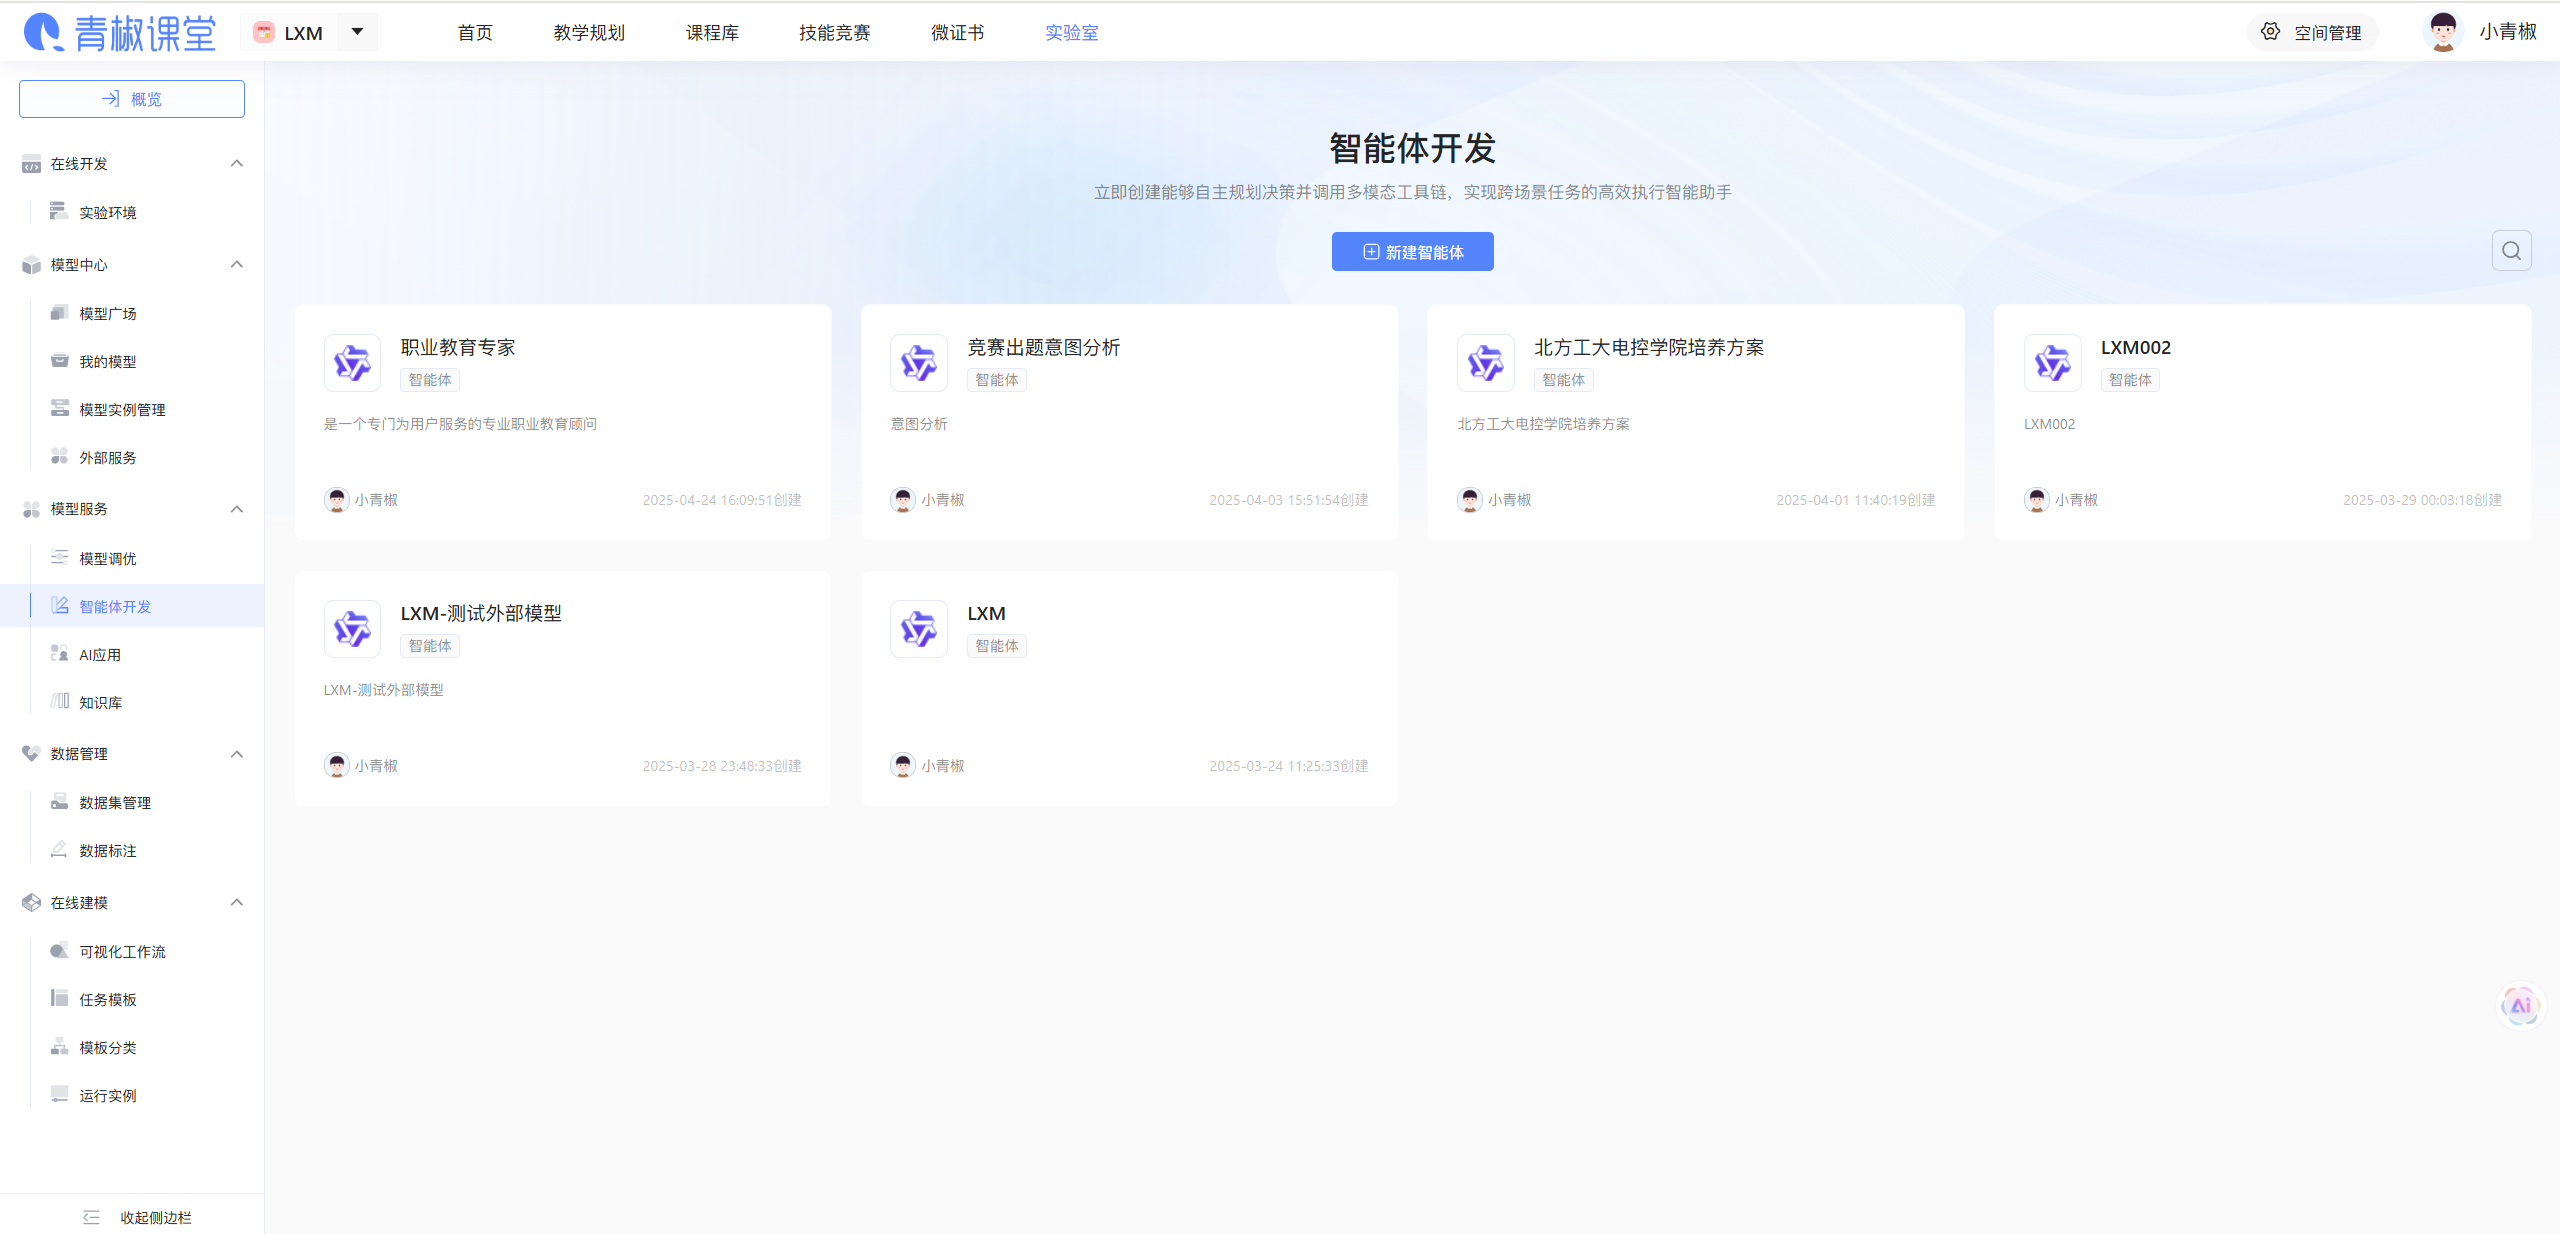
Task: Open the LXM workspace dropdown arrow
Action: [x=357, y=32]
